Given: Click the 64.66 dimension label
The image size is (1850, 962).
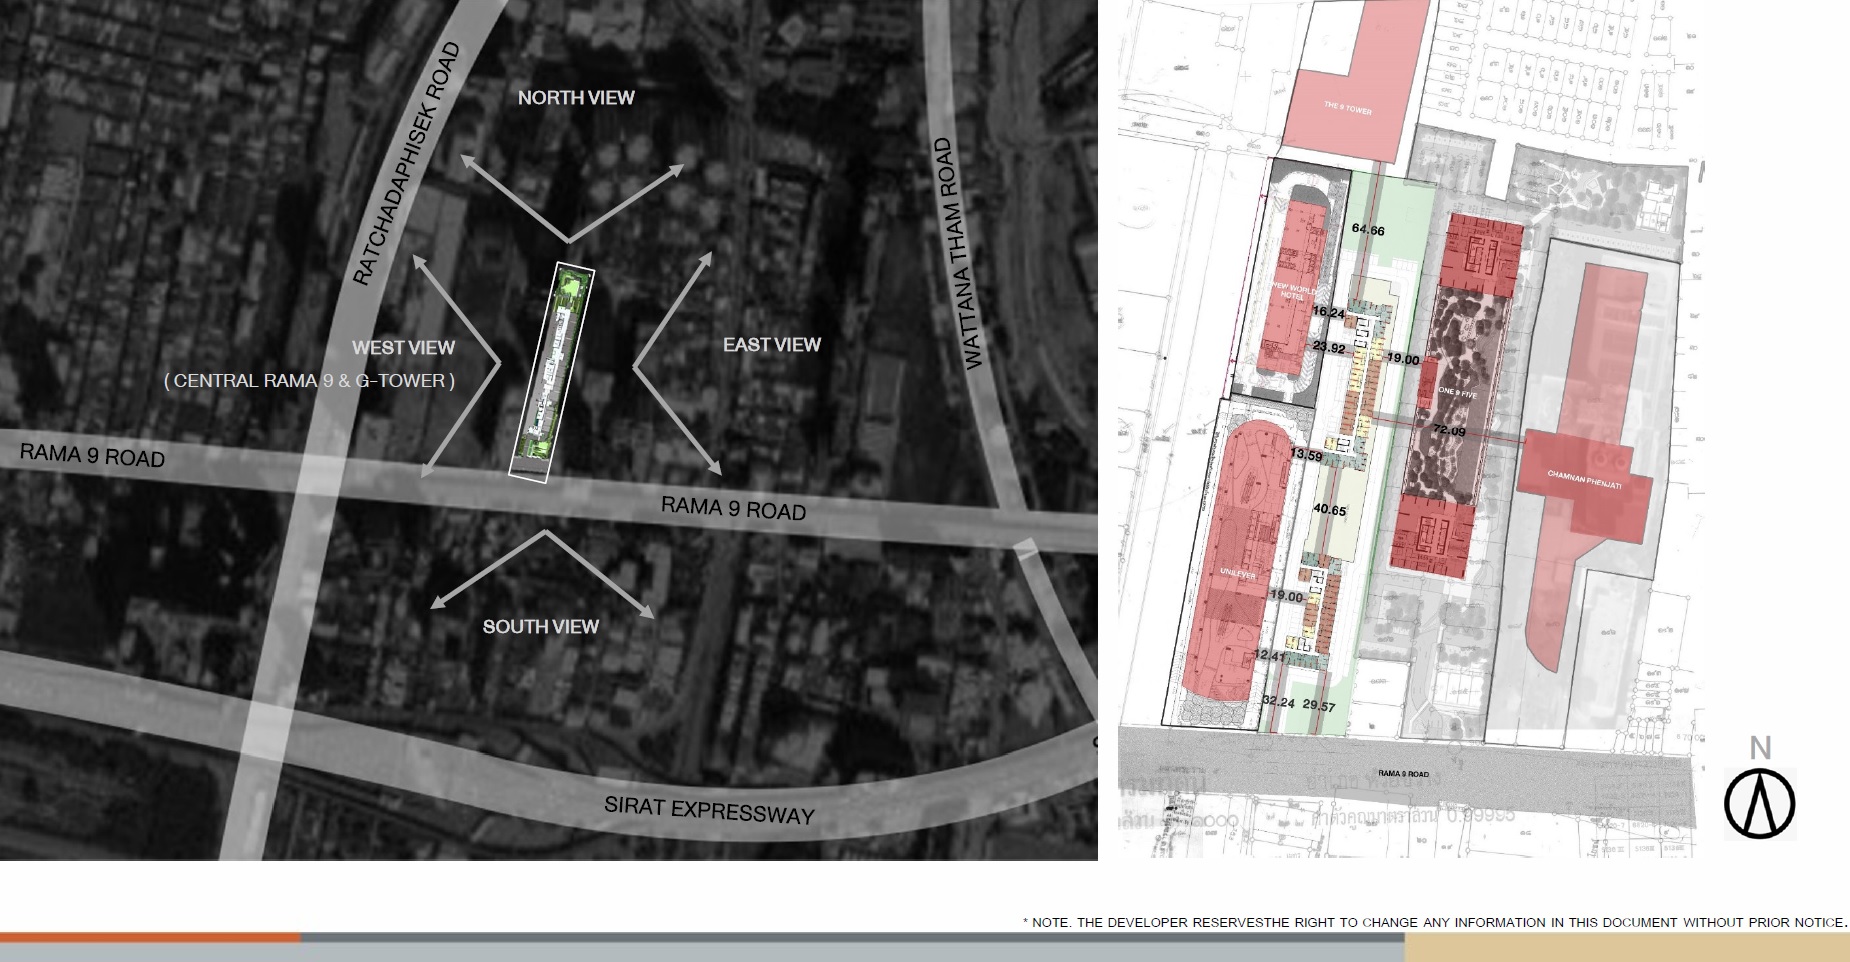Looking at the screenshot, I should coord(1368,230).
